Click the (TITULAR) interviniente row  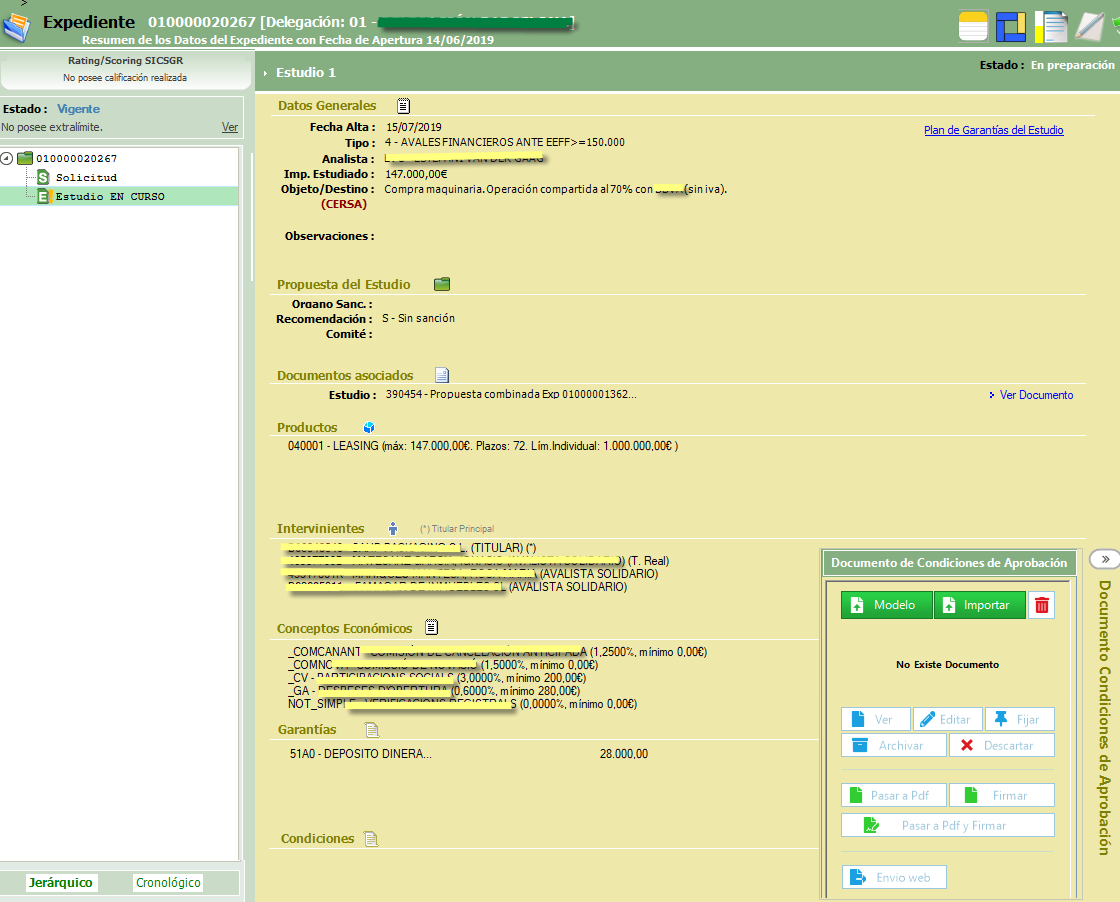pos(408,548)
